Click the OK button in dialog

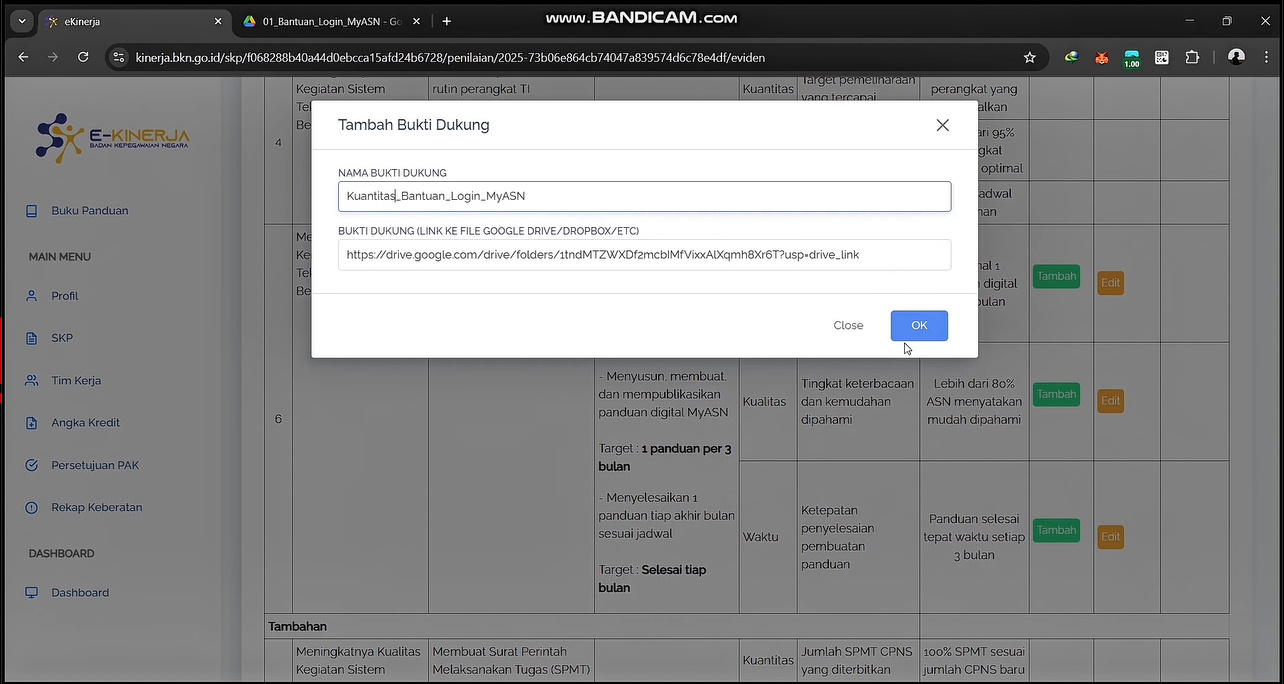[x=919, y=326]
